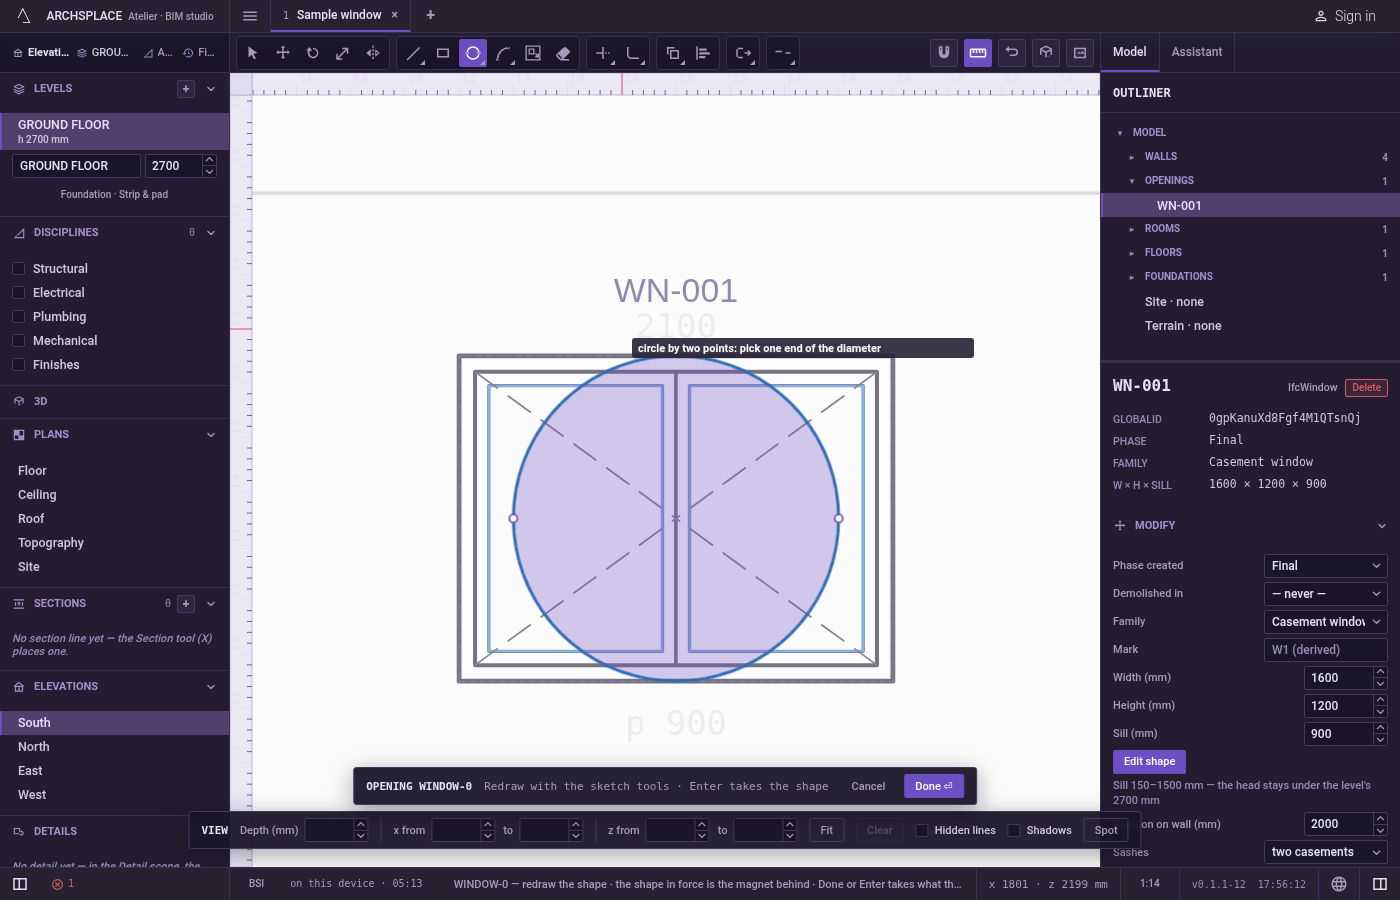Switch to the Assistant tab
The image size is (1400, 900).
pos(1197,52)
